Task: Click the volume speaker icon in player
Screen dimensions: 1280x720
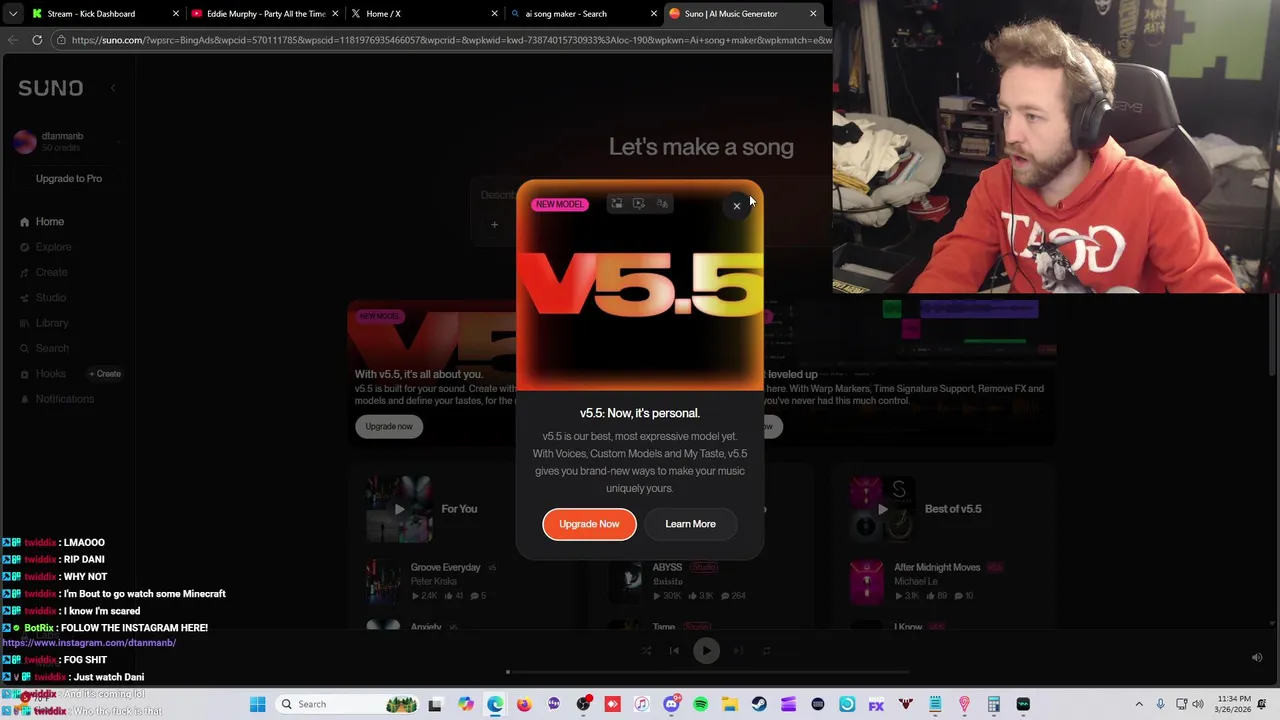Action: coord(1257,658)
